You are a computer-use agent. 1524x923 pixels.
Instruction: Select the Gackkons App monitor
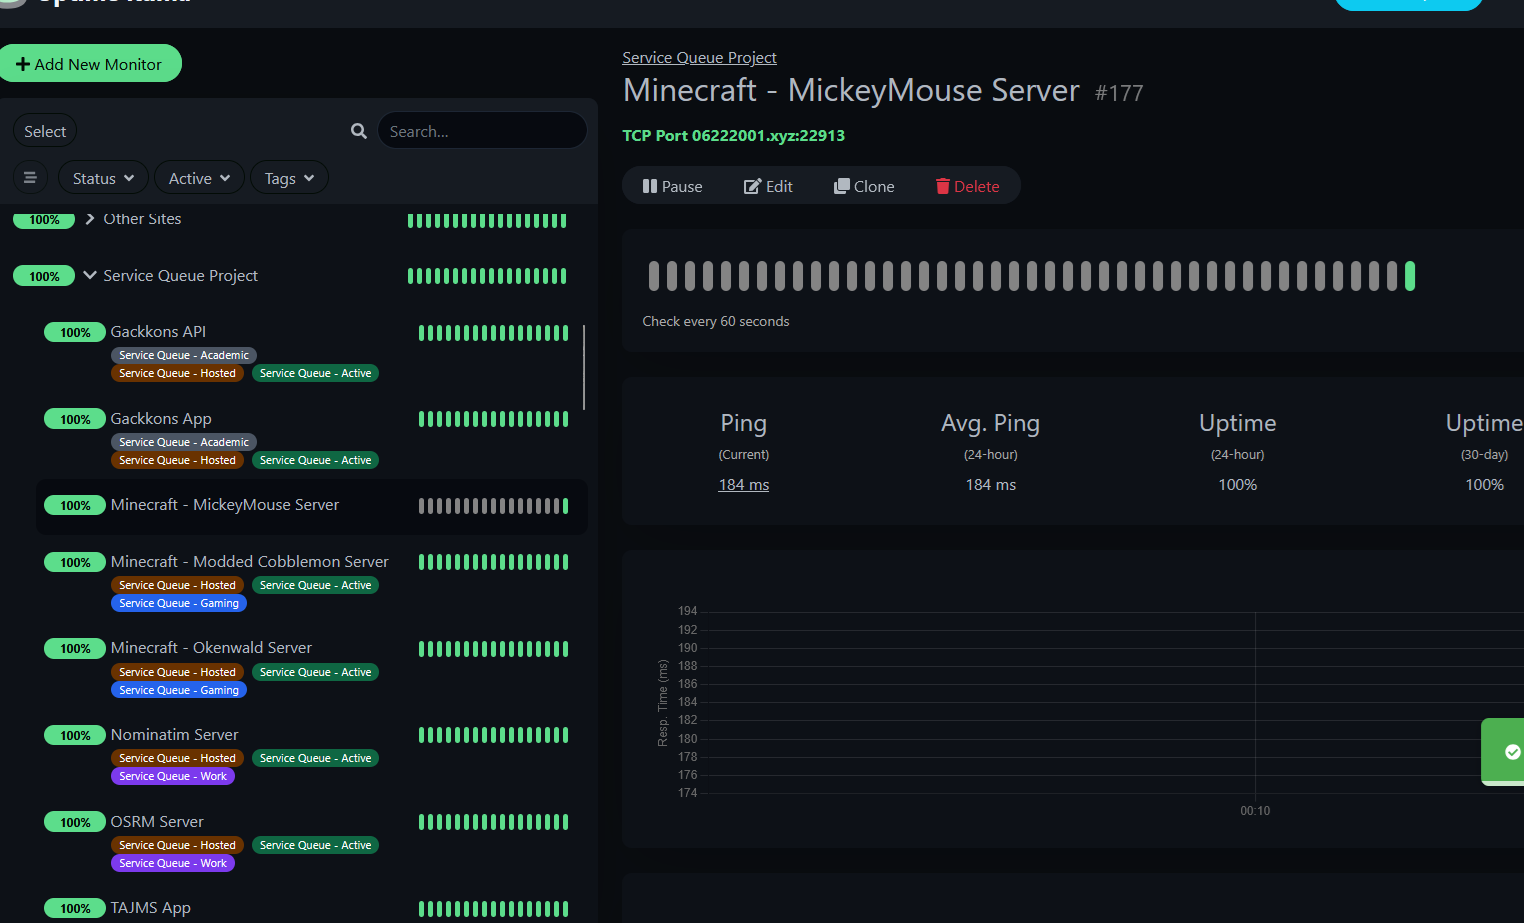click(x=161, y=419)
